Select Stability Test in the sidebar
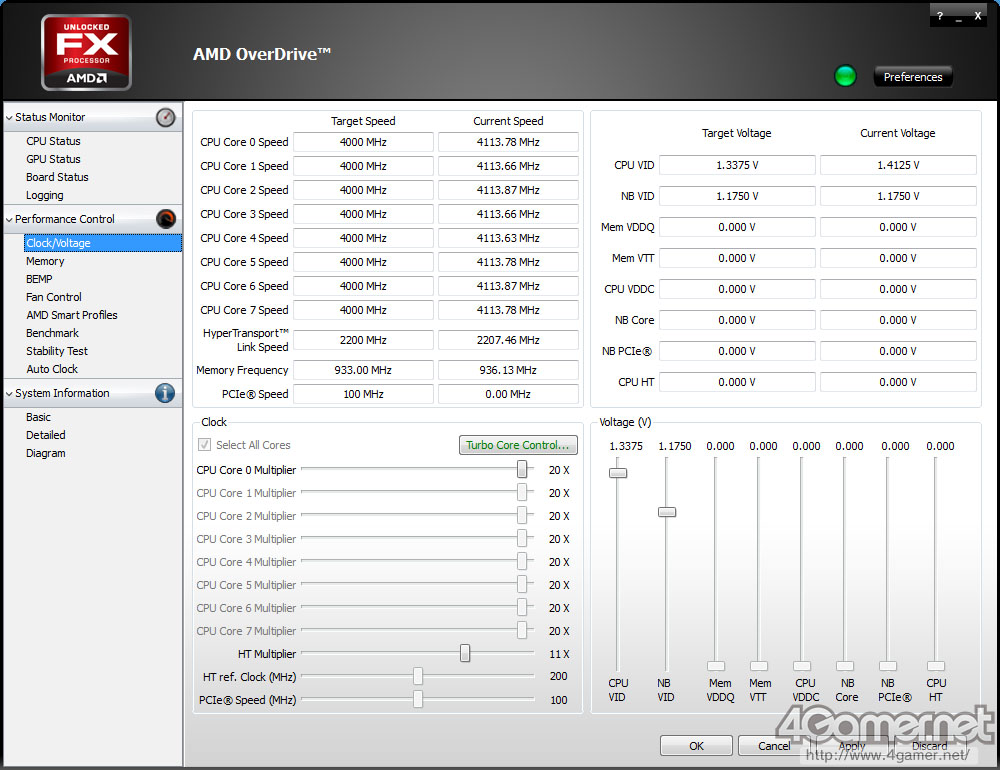The image size is (1000, 770). click(x=57, y=351)
